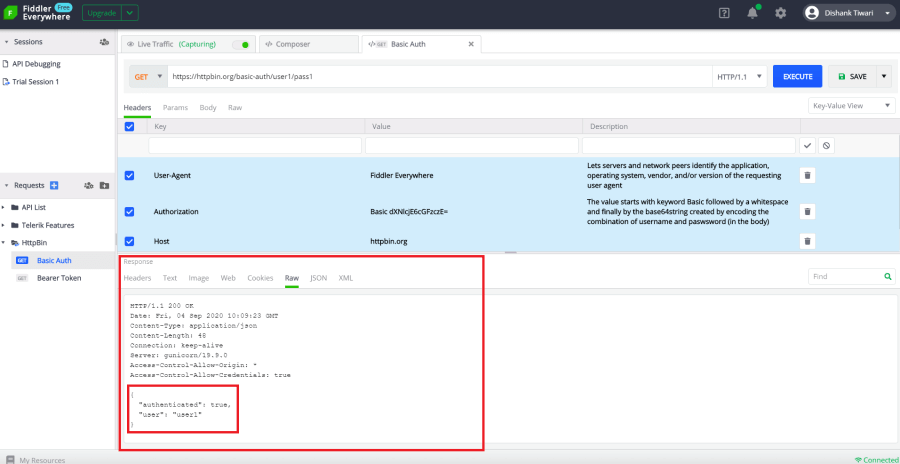Open the response Cookies tab
Screen dimensions: 900x464
click(260, 278)
